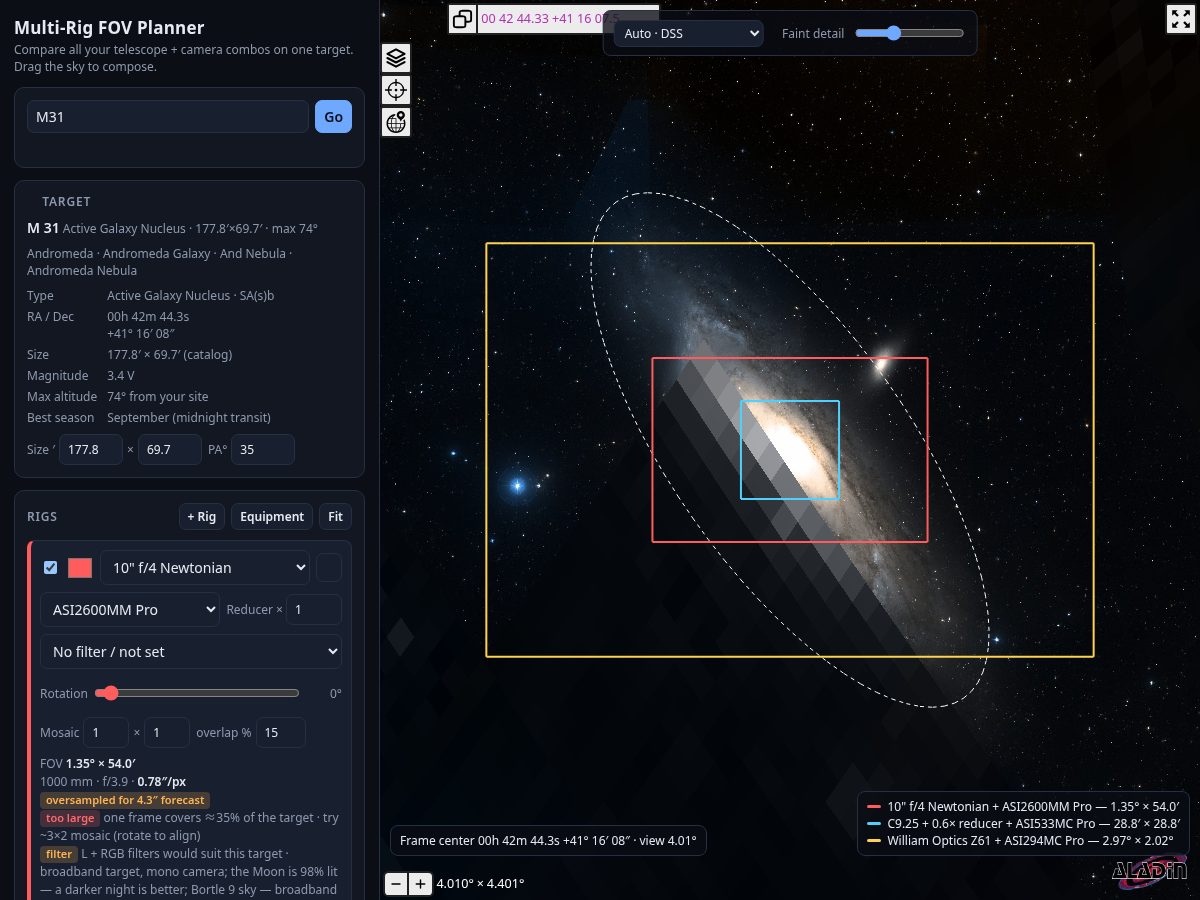Click the overlap % field
The image size is (1200, 900).
[281, 733]
